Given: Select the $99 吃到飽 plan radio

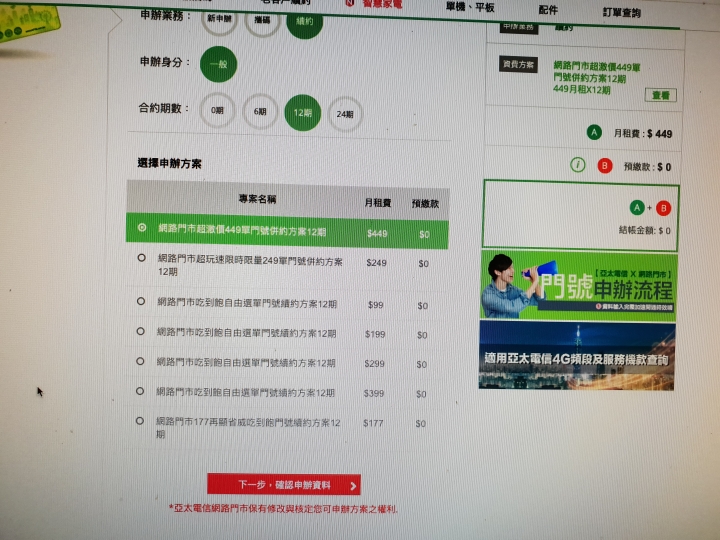Looking at the screenshot, I should 141,301.
